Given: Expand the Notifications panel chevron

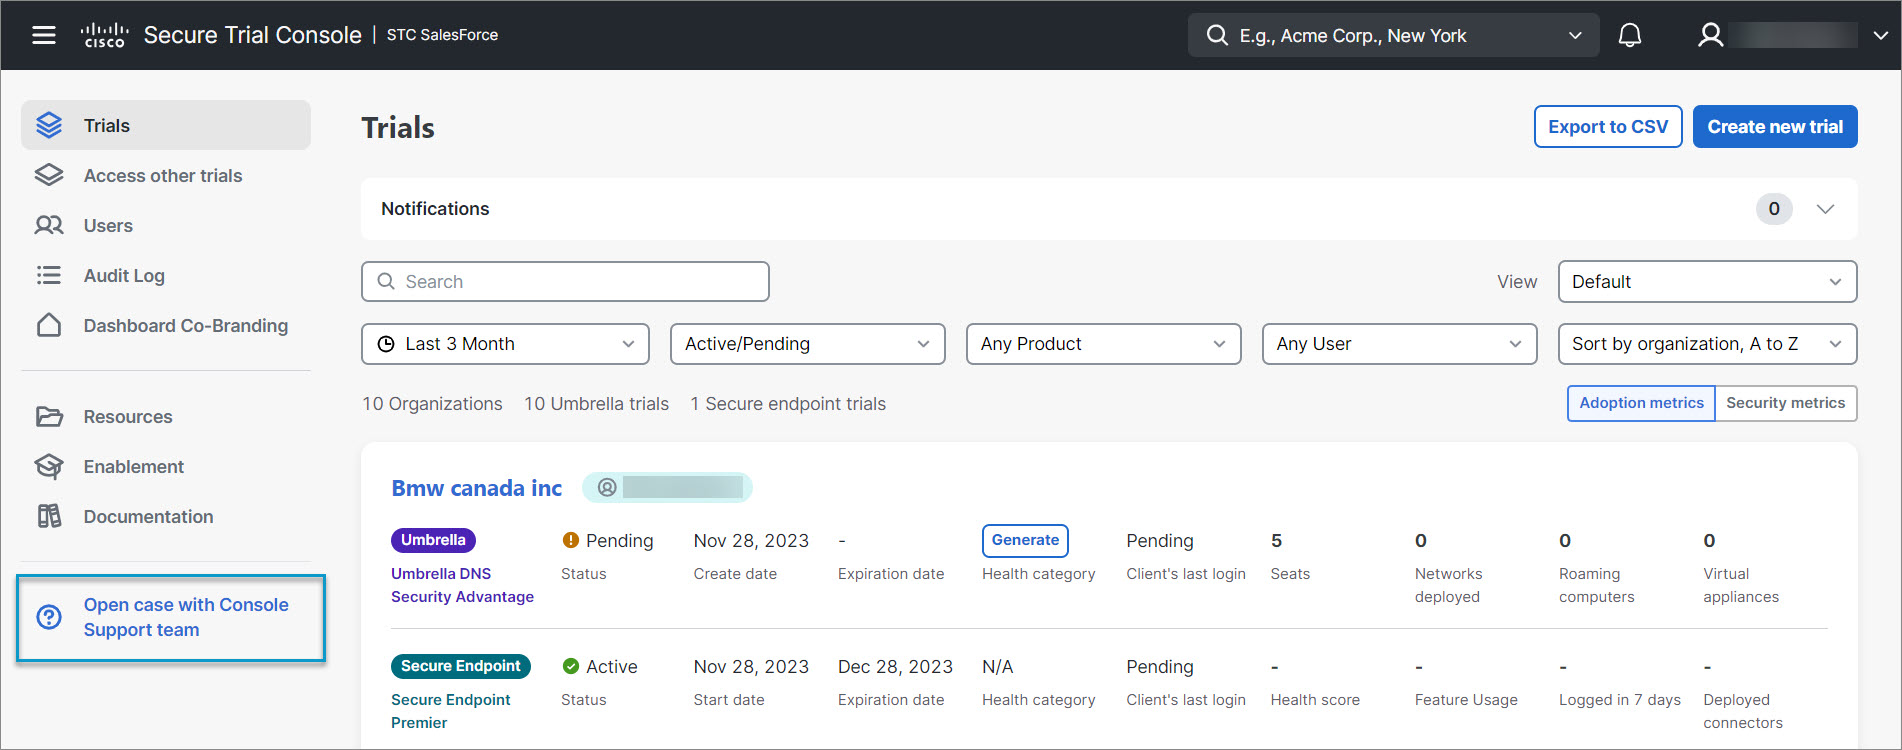Looking at the screenshot, I should (1825, 209).
